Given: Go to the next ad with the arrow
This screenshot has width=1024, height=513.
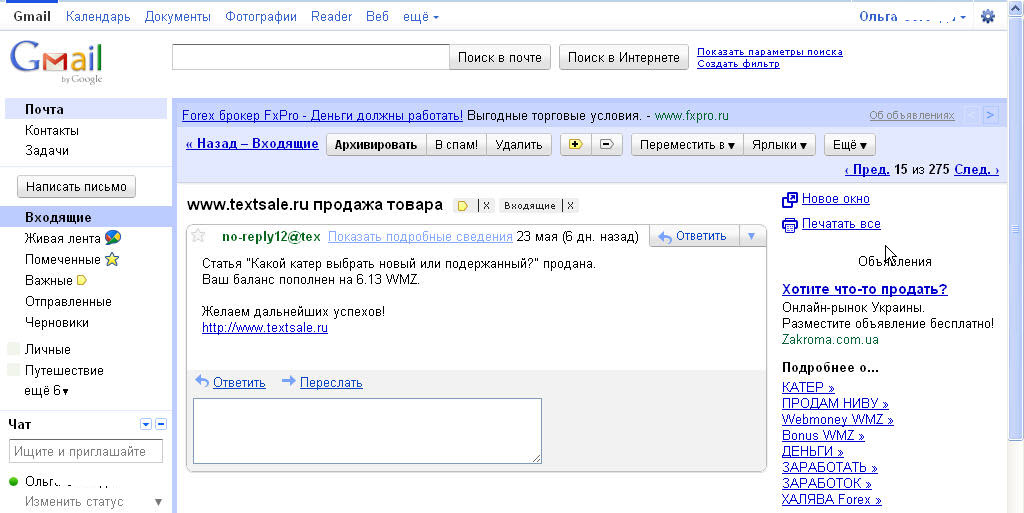Looking at the screenshot, I should 990,116.
